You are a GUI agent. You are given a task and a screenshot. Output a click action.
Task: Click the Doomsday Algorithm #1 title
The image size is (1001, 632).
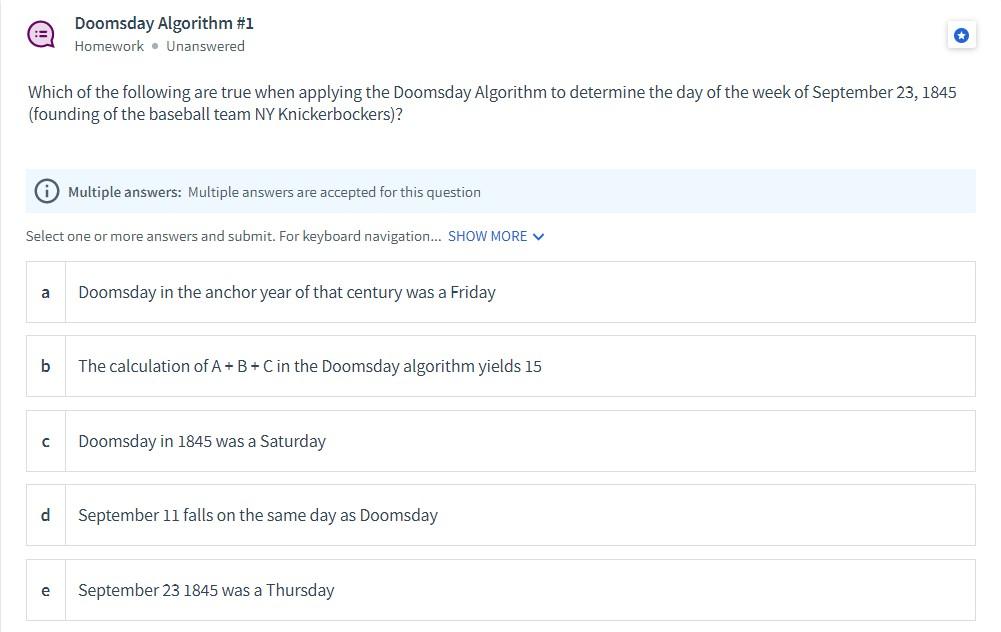(164, 24)
